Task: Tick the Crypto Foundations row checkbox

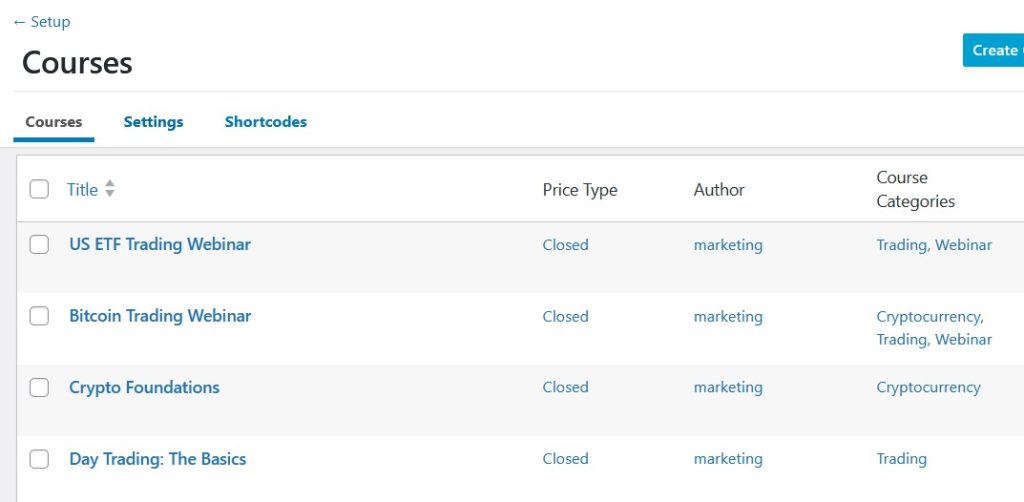Action: [x=39, y=388]
